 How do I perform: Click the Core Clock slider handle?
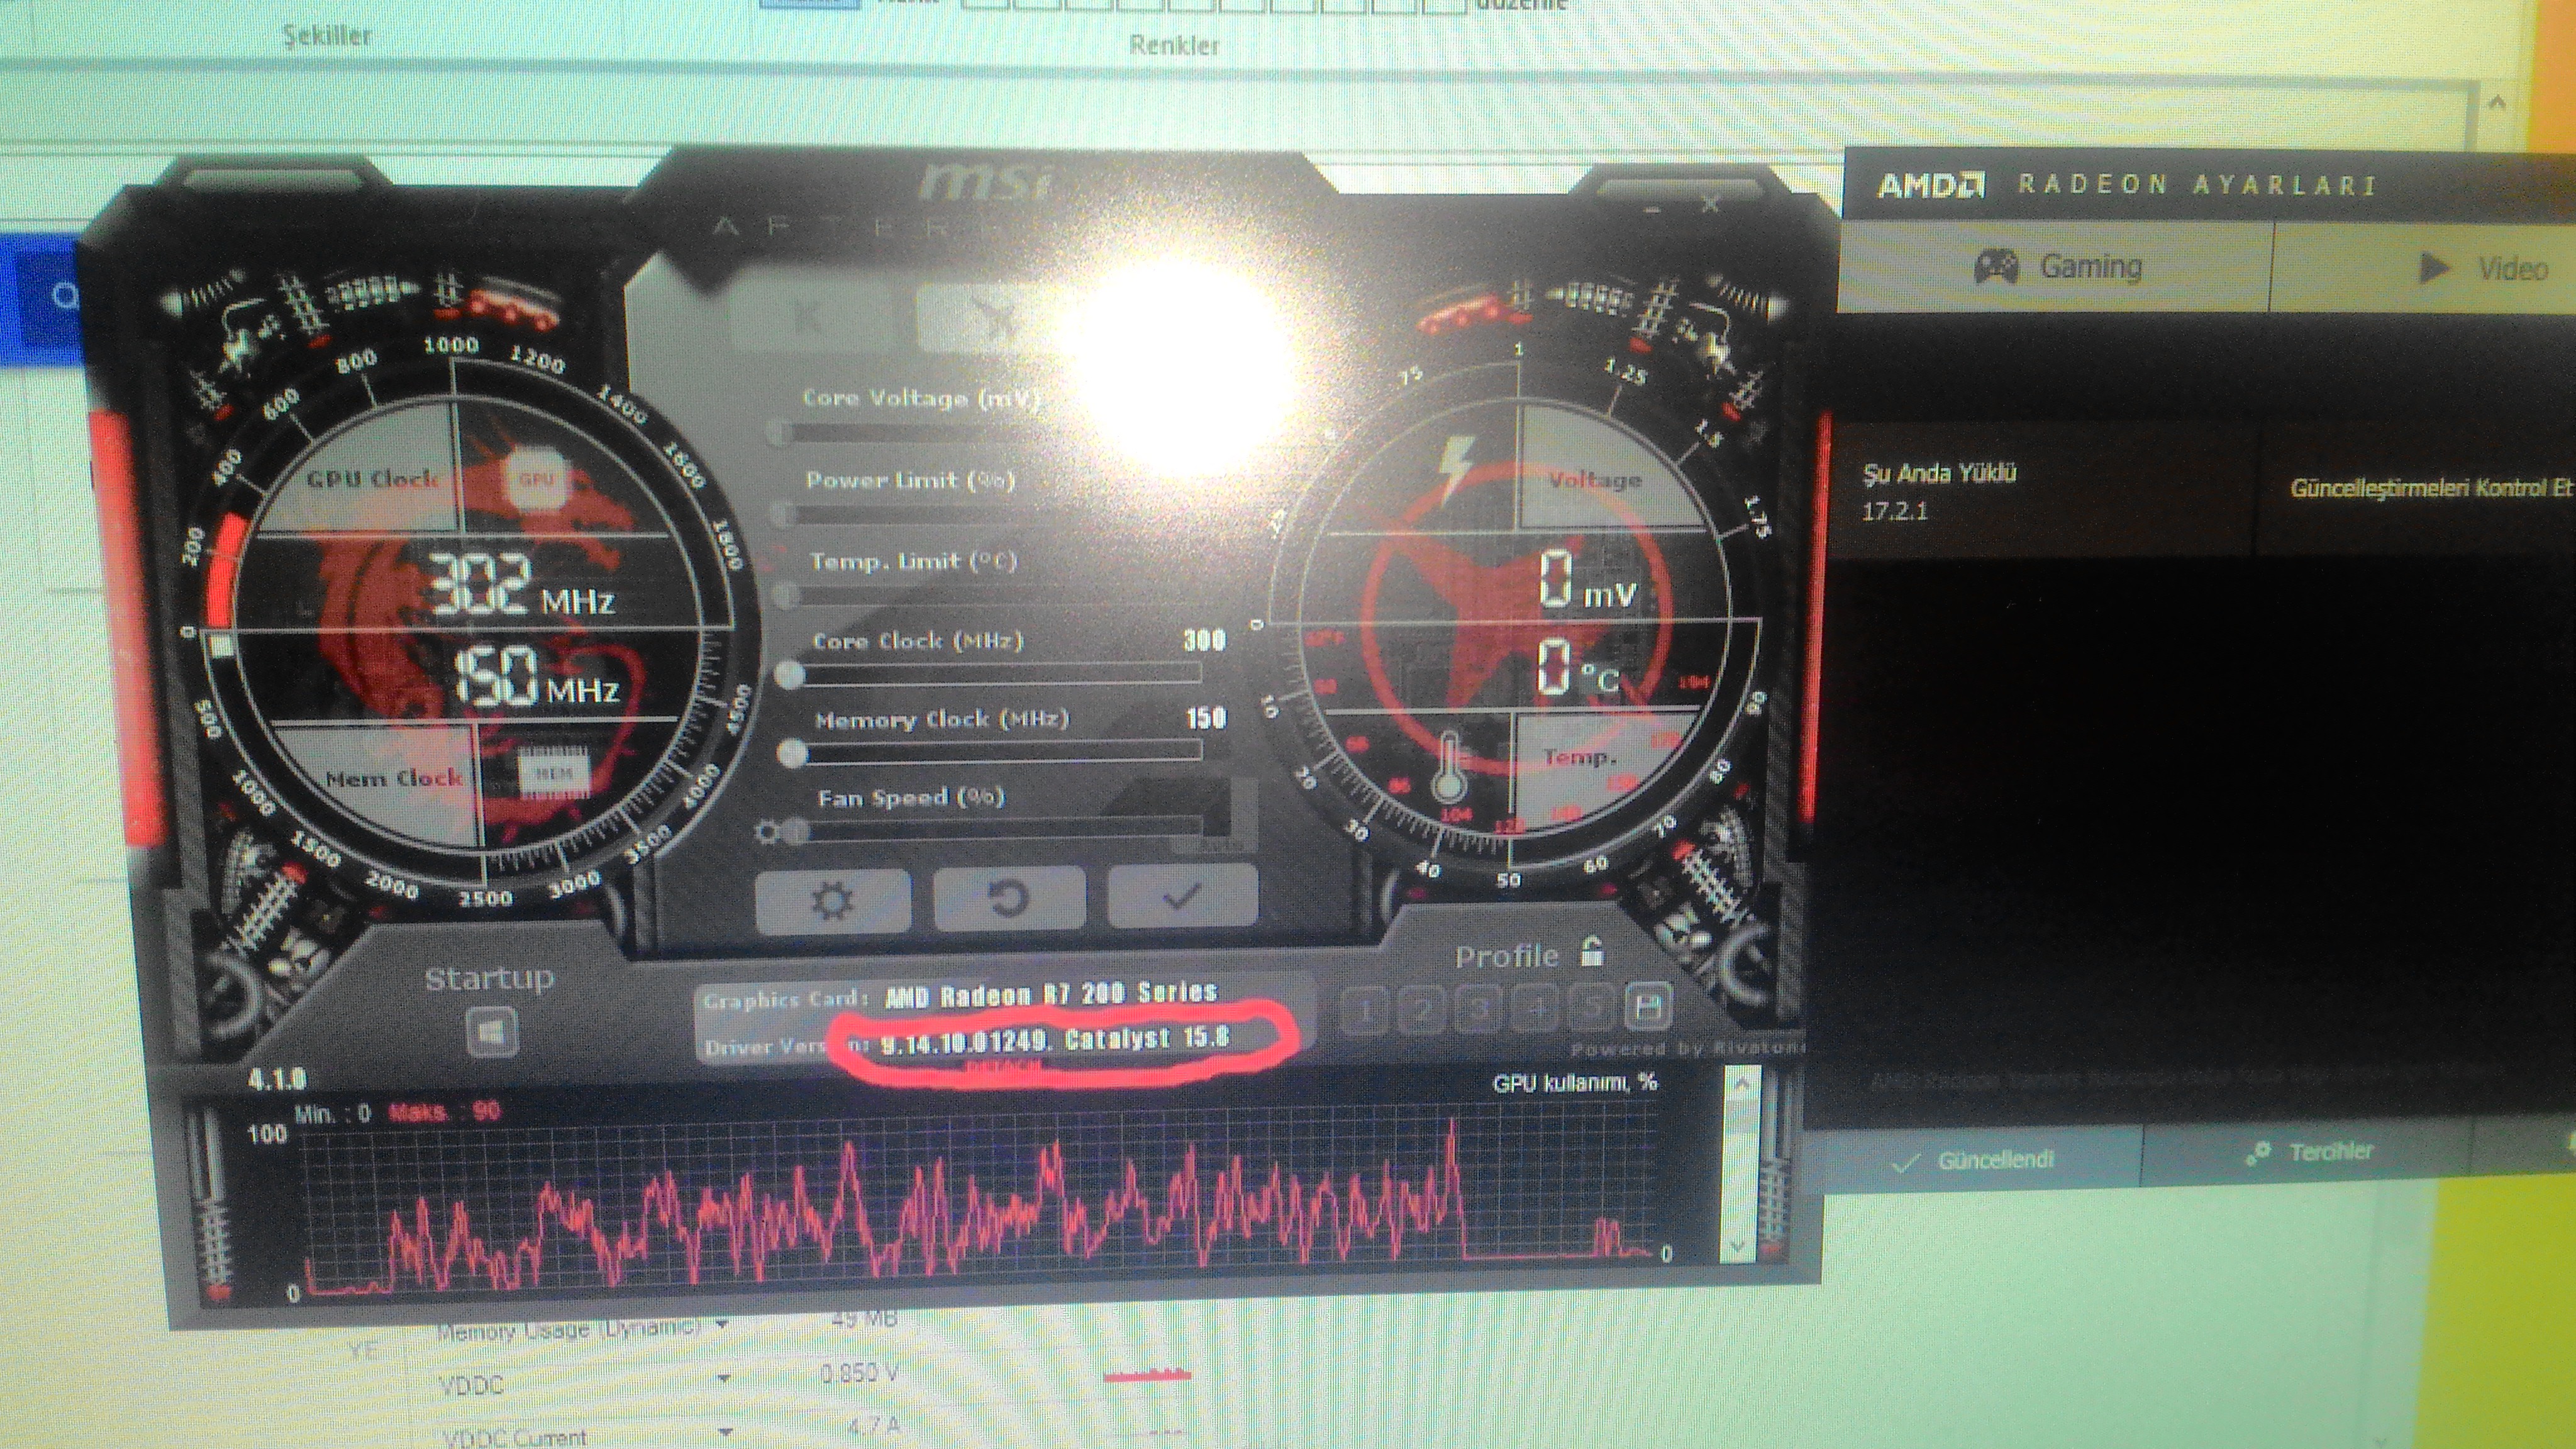[790, 674]
